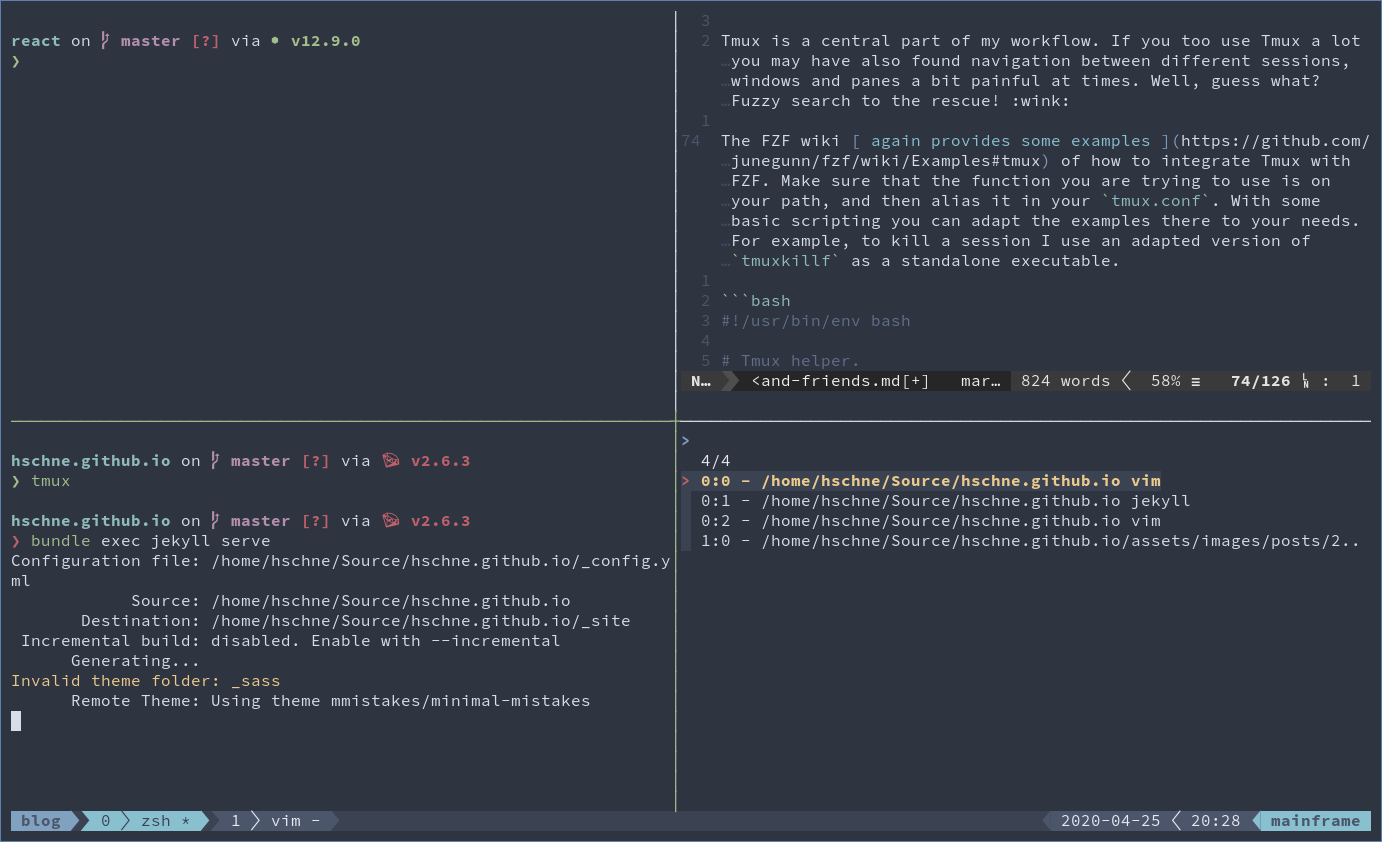Click the mainframe hostname label
The height and width of the screenshot is (842, 1382).
pos(1316,821)
